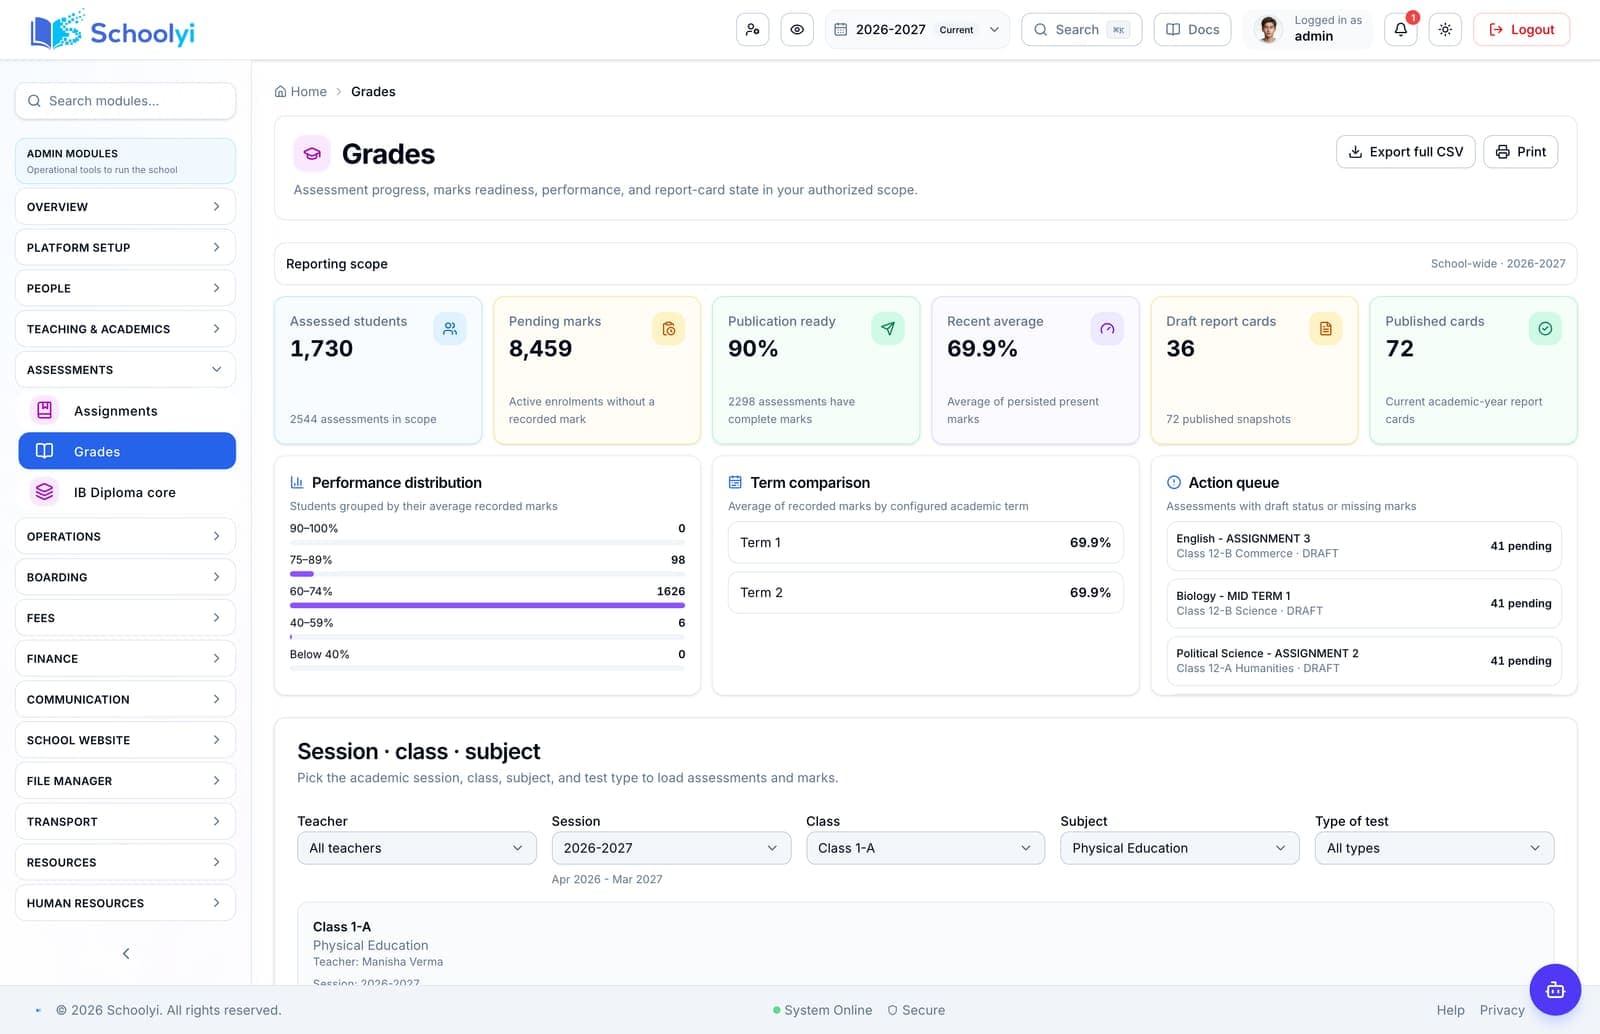Viewport: 1600px width, 1034px height.
Task: Open the Type of test dropdown
Action: (1434, 848)
